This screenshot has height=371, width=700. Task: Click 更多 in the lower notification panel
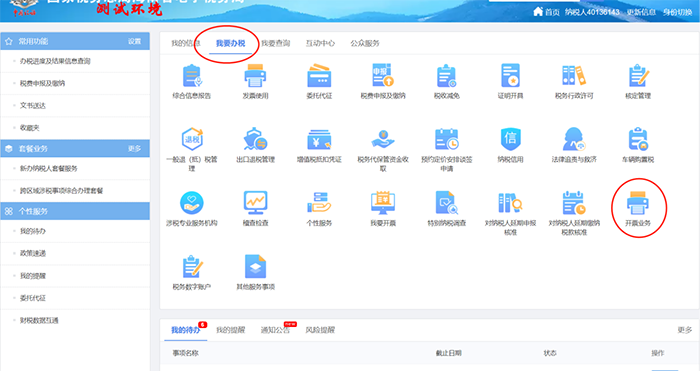click(684, 330)
